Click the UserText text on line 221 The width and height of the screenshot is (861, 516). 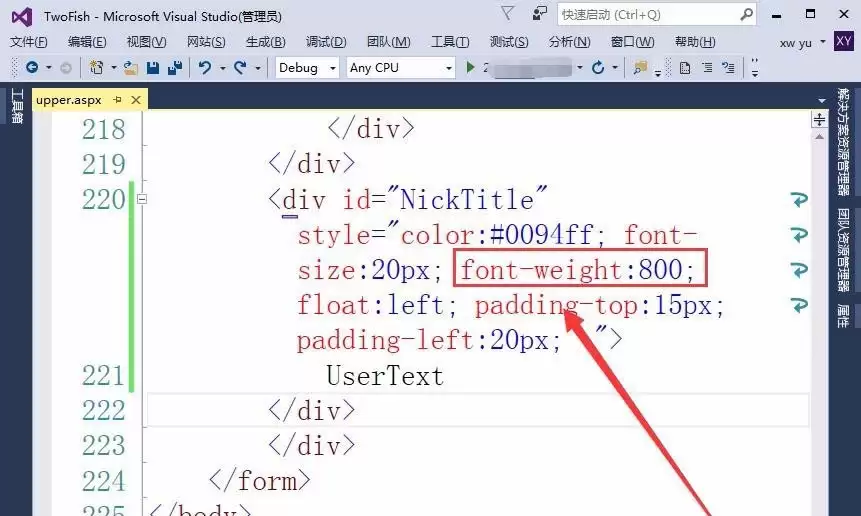click(x=385, y=376)
